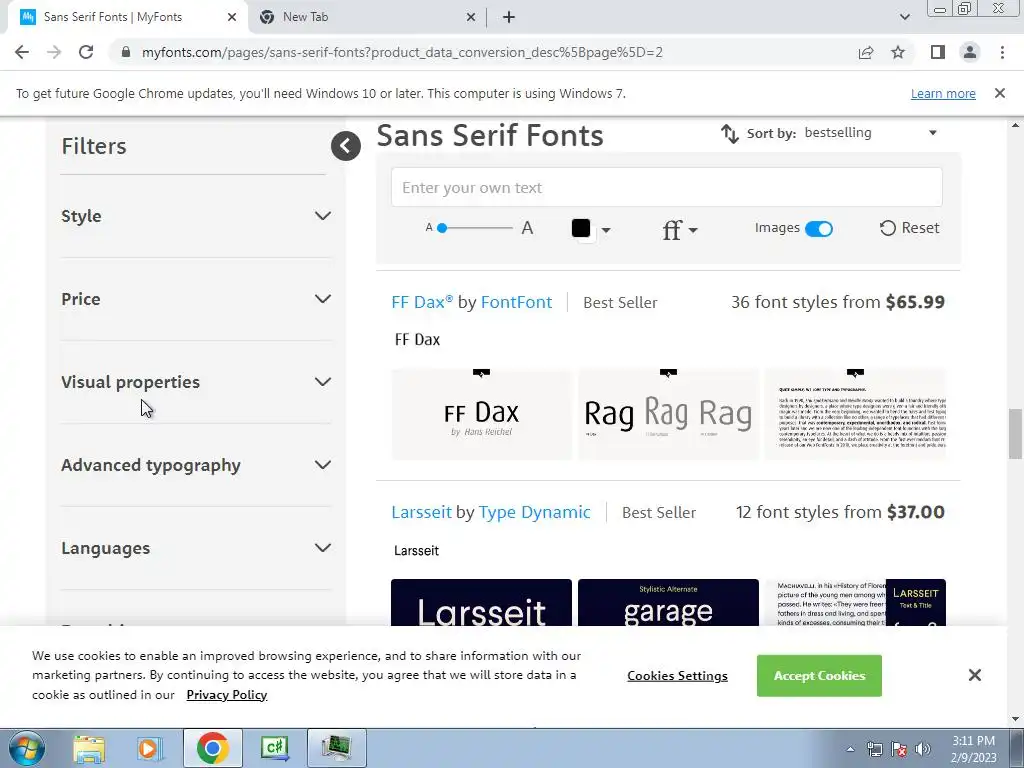Open the Rag Rag Rag weights preview image

pos(668,414)
